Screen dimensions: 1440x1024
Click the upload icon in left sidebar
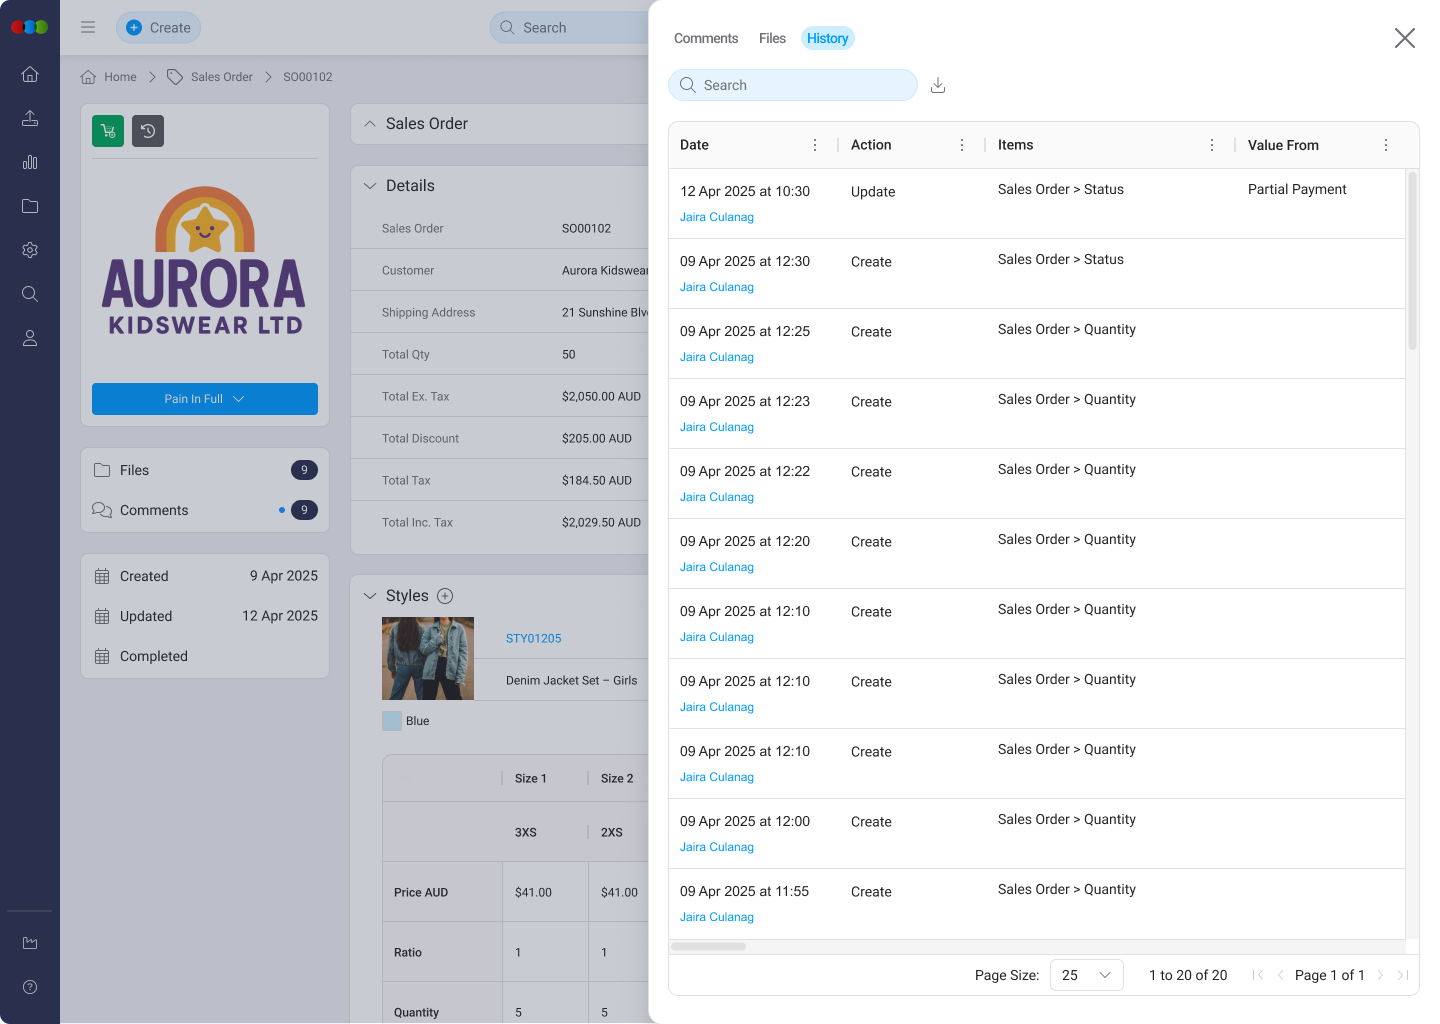[x=30, y=118]
